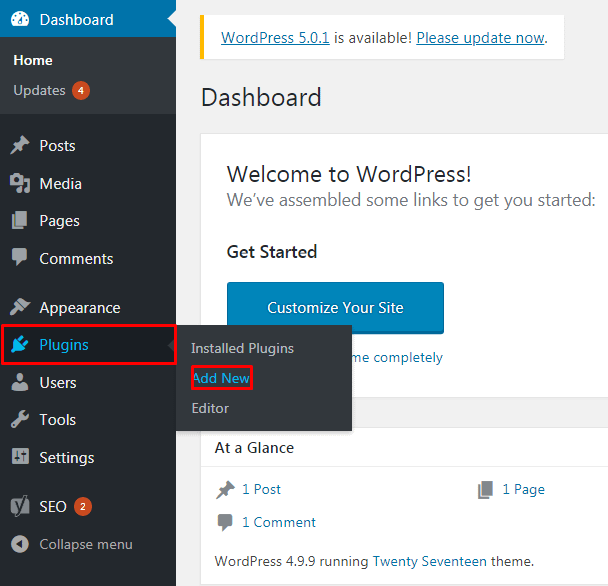Click Customize Your Site button
The image size is (608, 586).
[x=335, y=308]
